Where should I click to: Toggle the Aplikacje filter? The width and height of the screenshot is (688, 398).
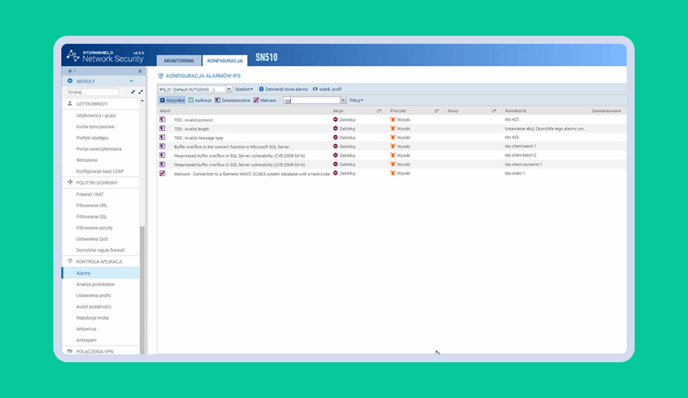point(200,100)
